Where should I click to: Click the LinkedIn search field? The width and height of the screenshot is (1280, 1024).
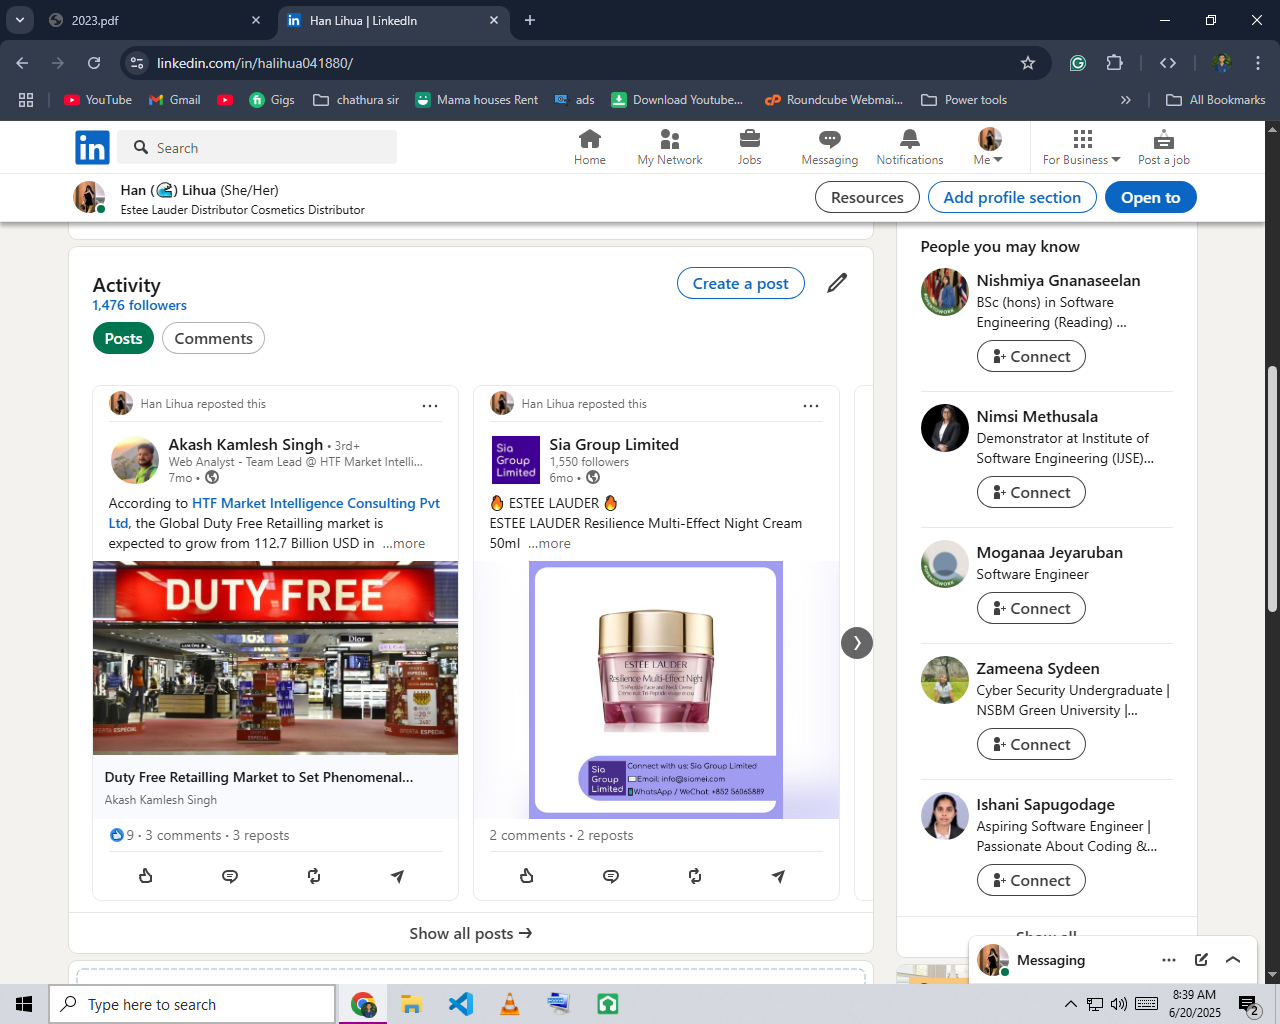click(x=257, y=148)
